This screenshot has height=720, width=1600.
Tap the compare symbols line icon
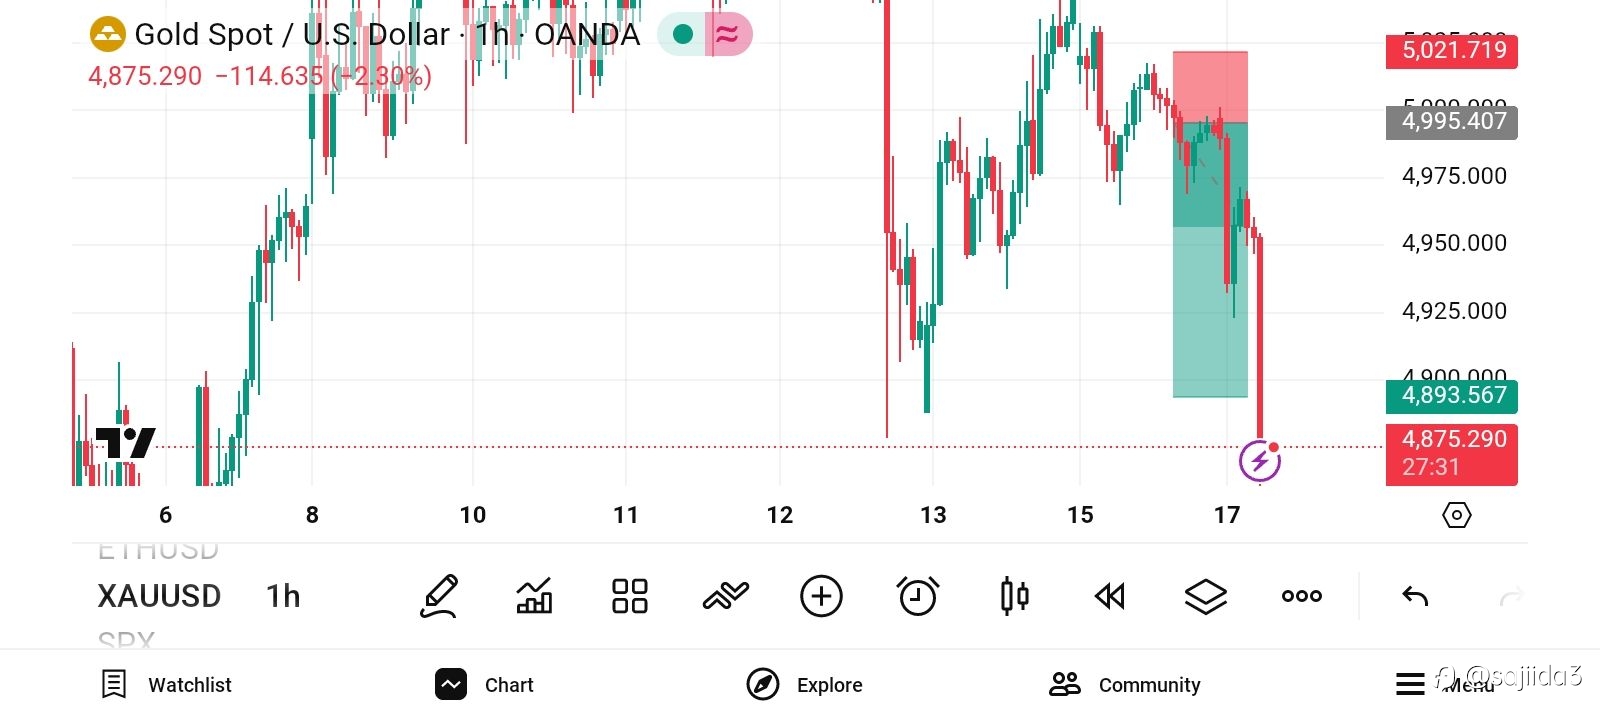pos(726,597)
